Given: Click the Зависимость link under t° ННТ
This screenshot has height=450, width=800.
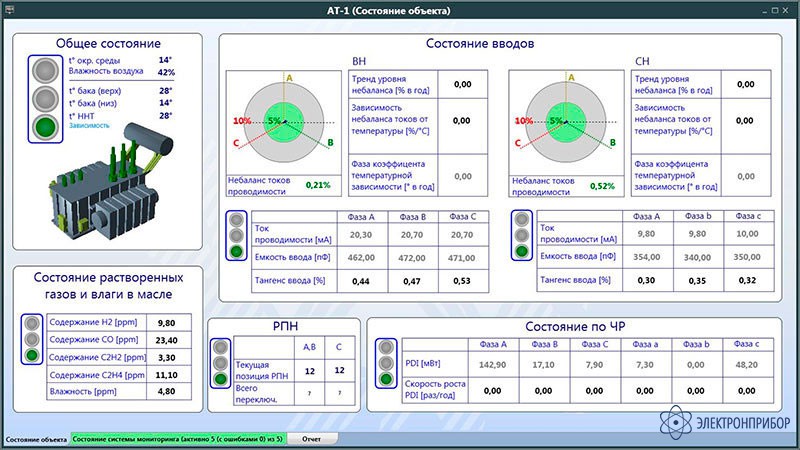Looking at the screenshot, I should tap(90, 126).
